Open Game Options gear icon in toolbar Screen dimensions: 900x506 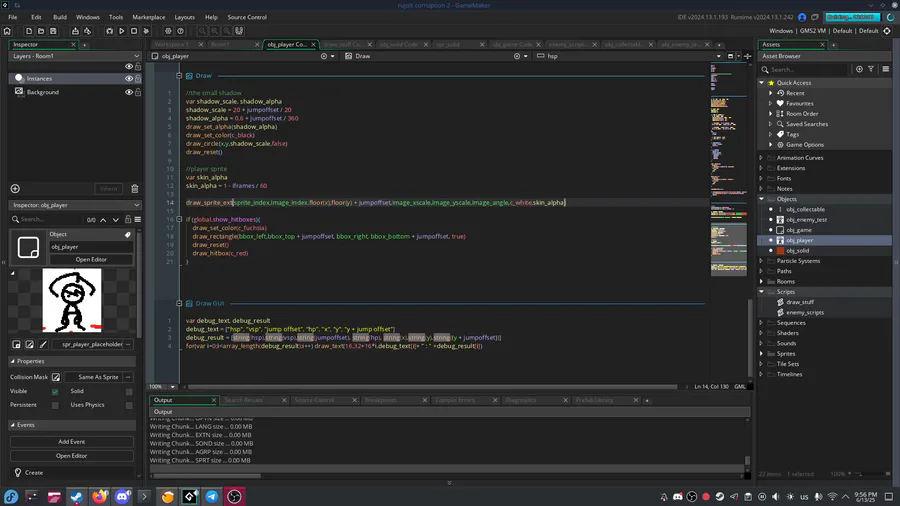coord(168,31)
